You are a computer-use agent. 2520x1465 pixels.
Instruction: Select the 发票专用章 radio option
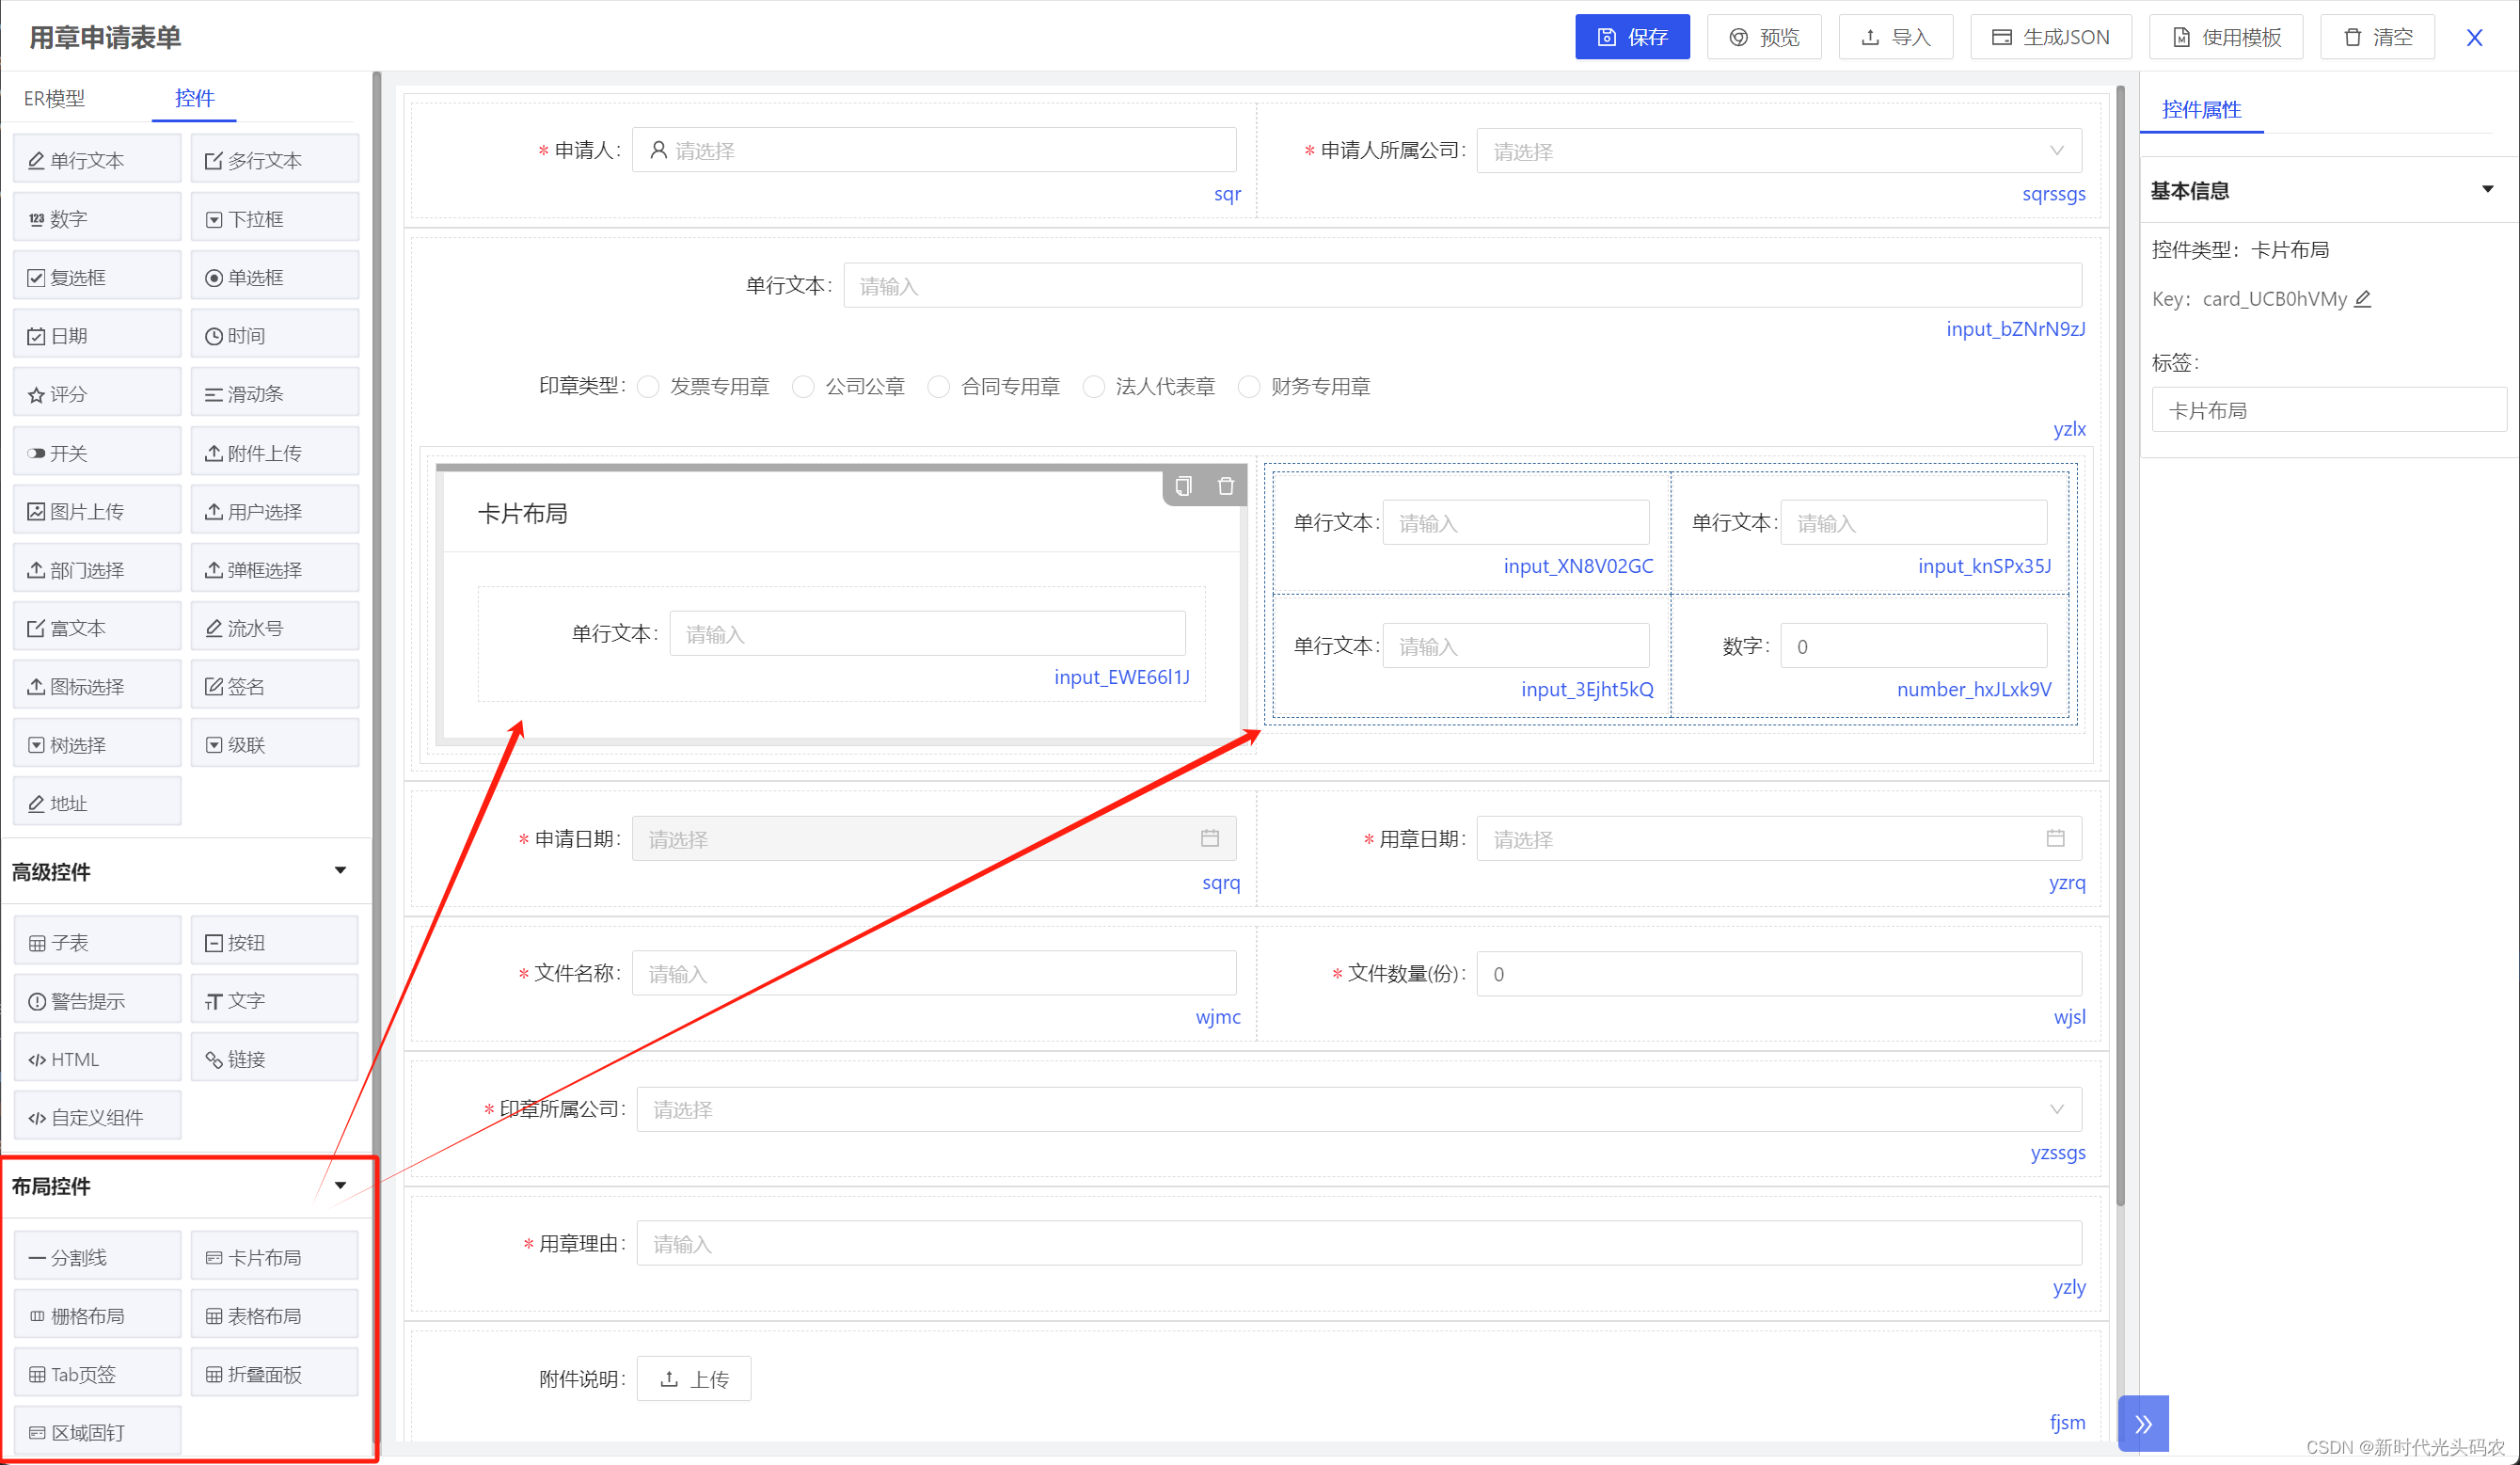click(x=648, y=387)
